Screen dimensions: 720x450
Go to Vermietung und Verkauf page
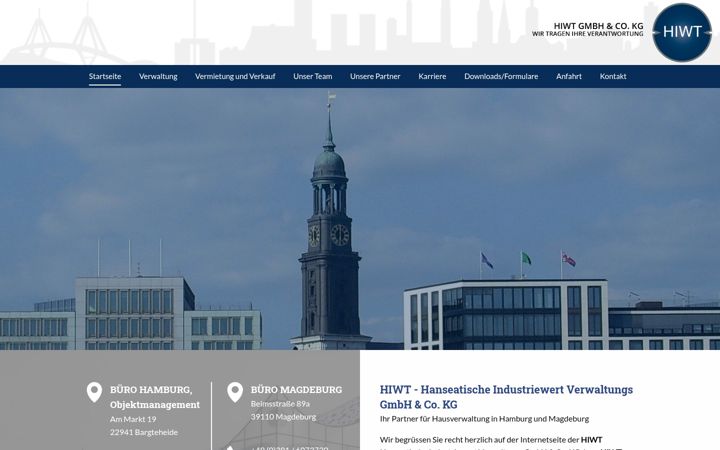tap(235, 76)
